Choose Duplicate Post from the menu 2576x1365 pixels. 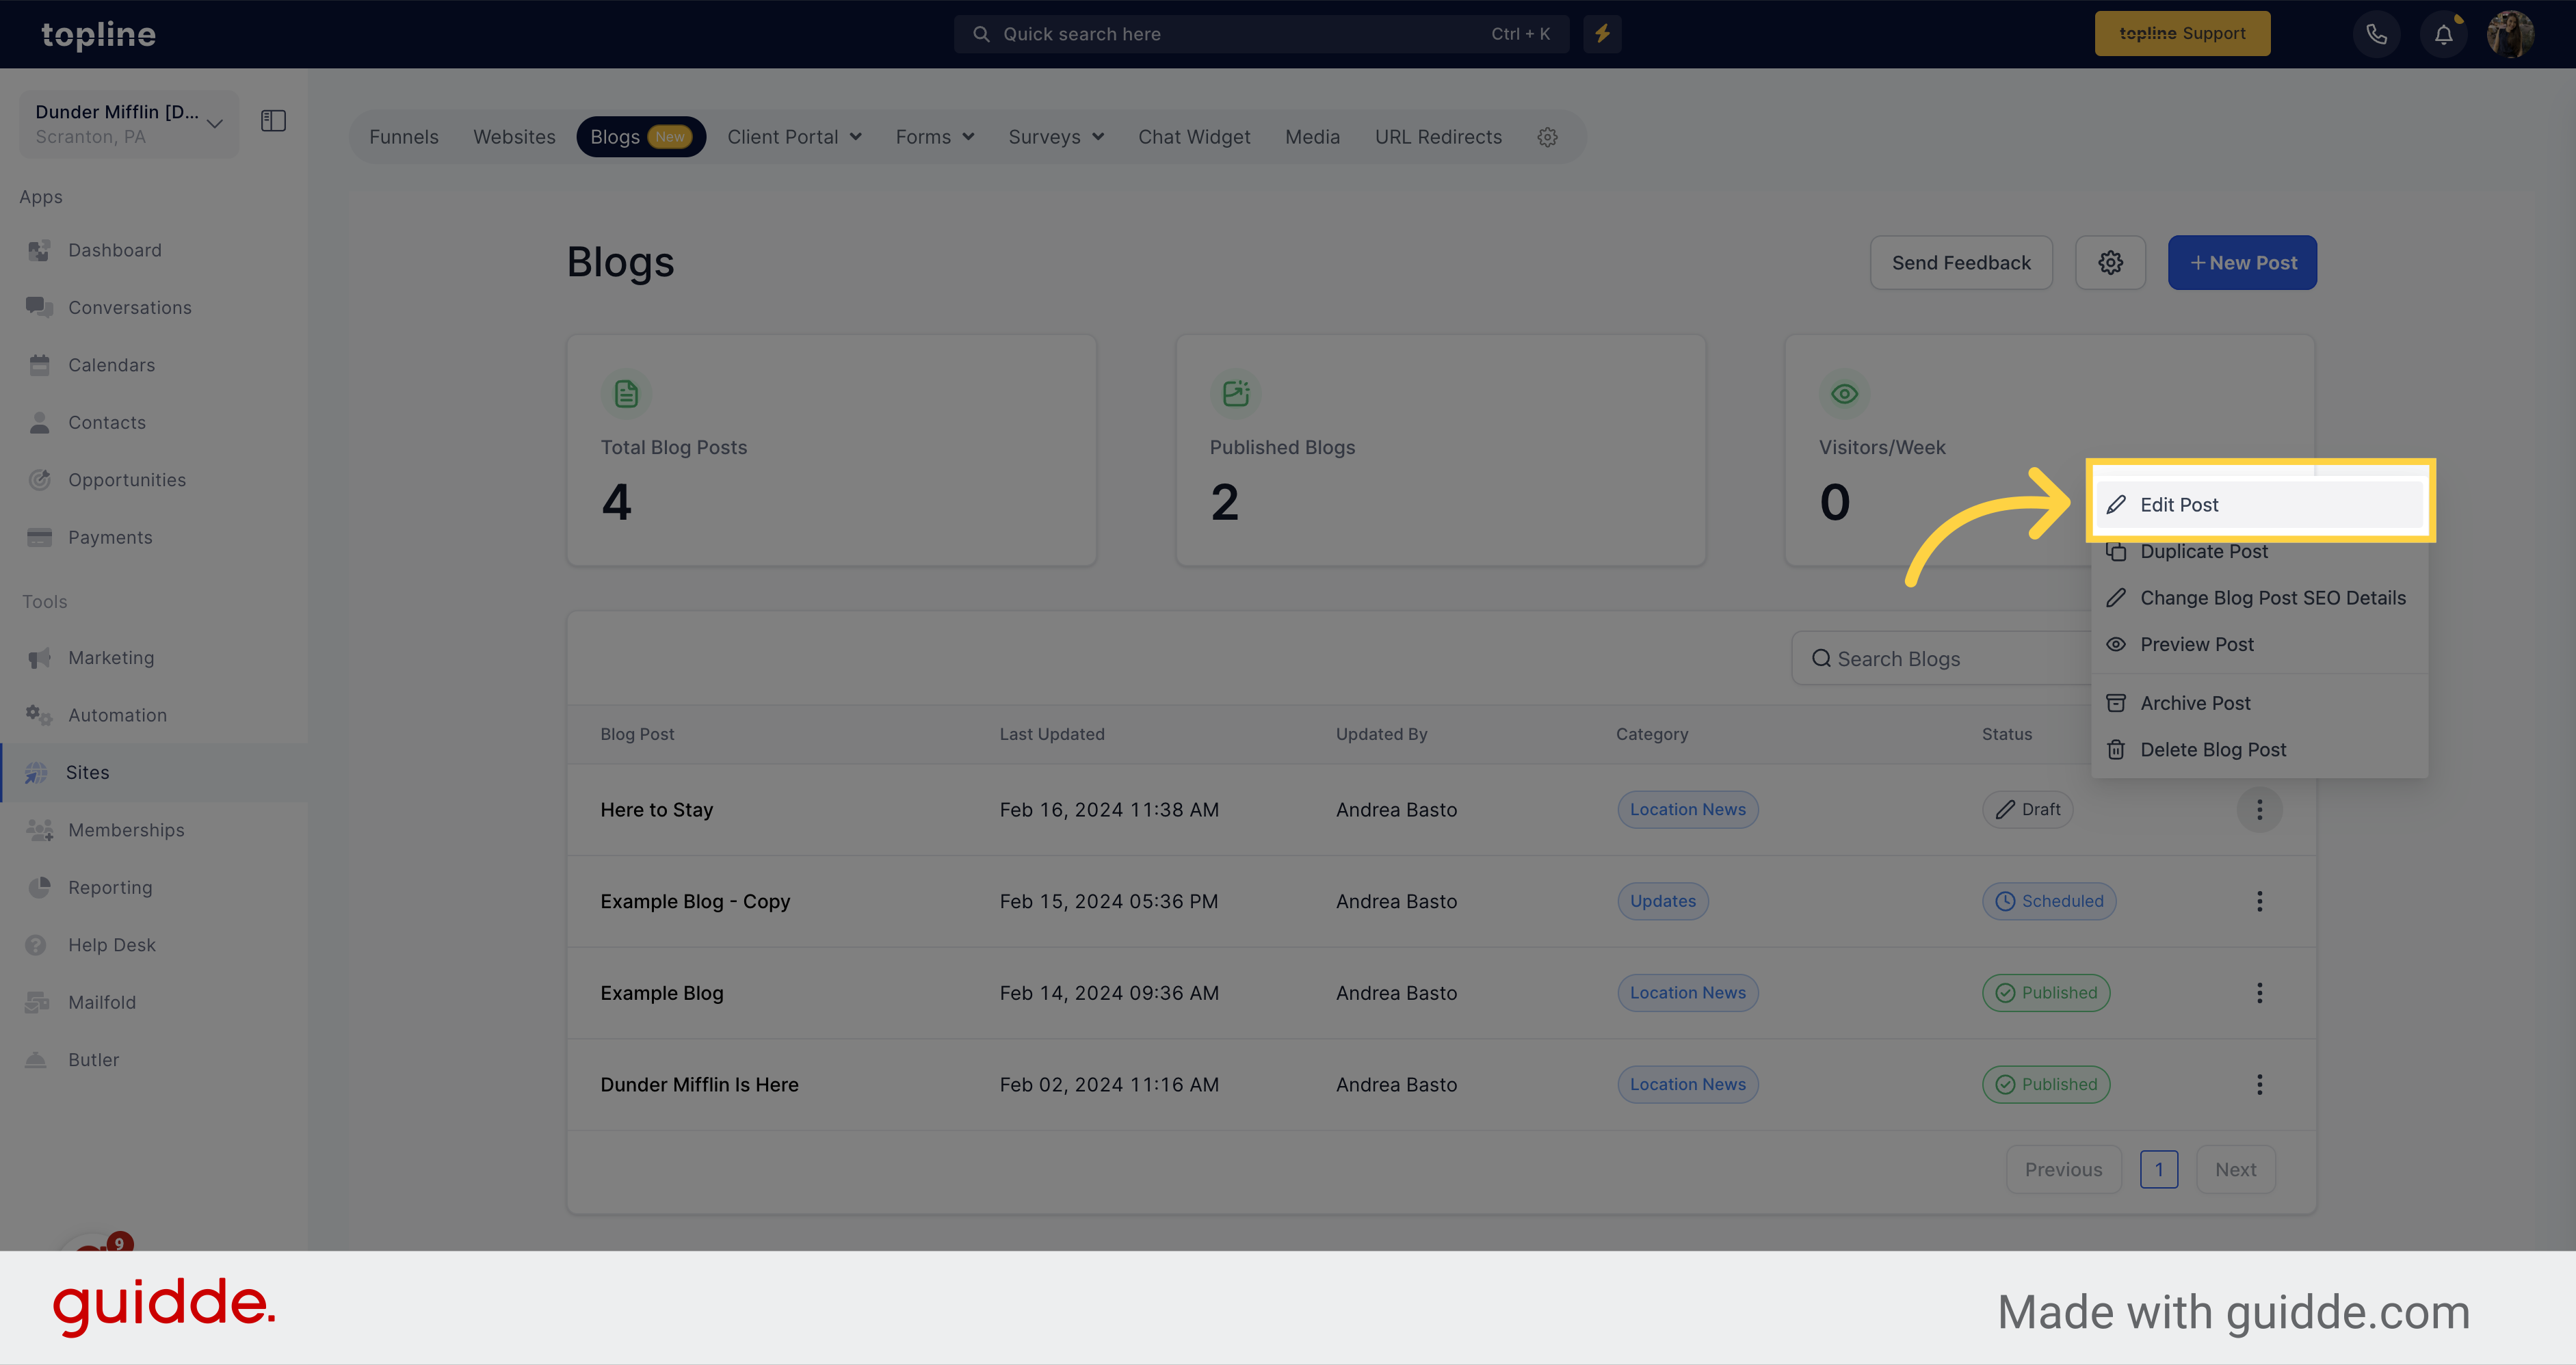tap(2259, 552)
